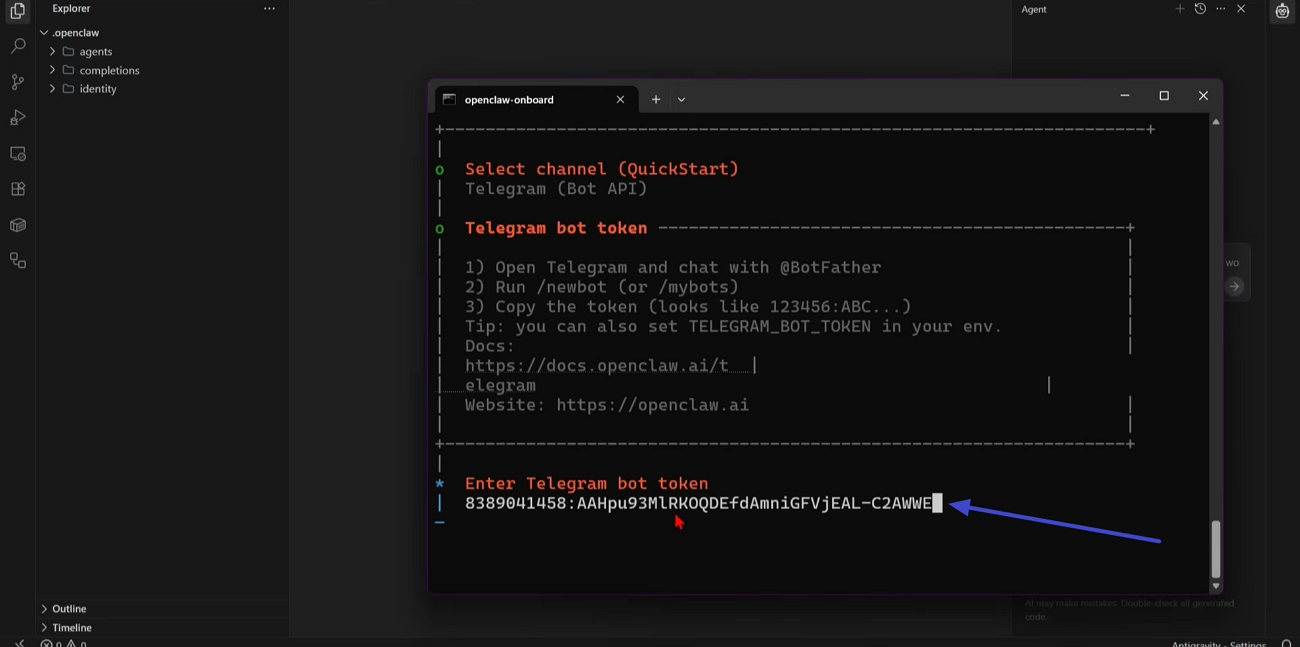This screenshot has height=647, width=1300.
Task: Click the terminal vertical scrollbar thumb
Action: [1215, 549]
